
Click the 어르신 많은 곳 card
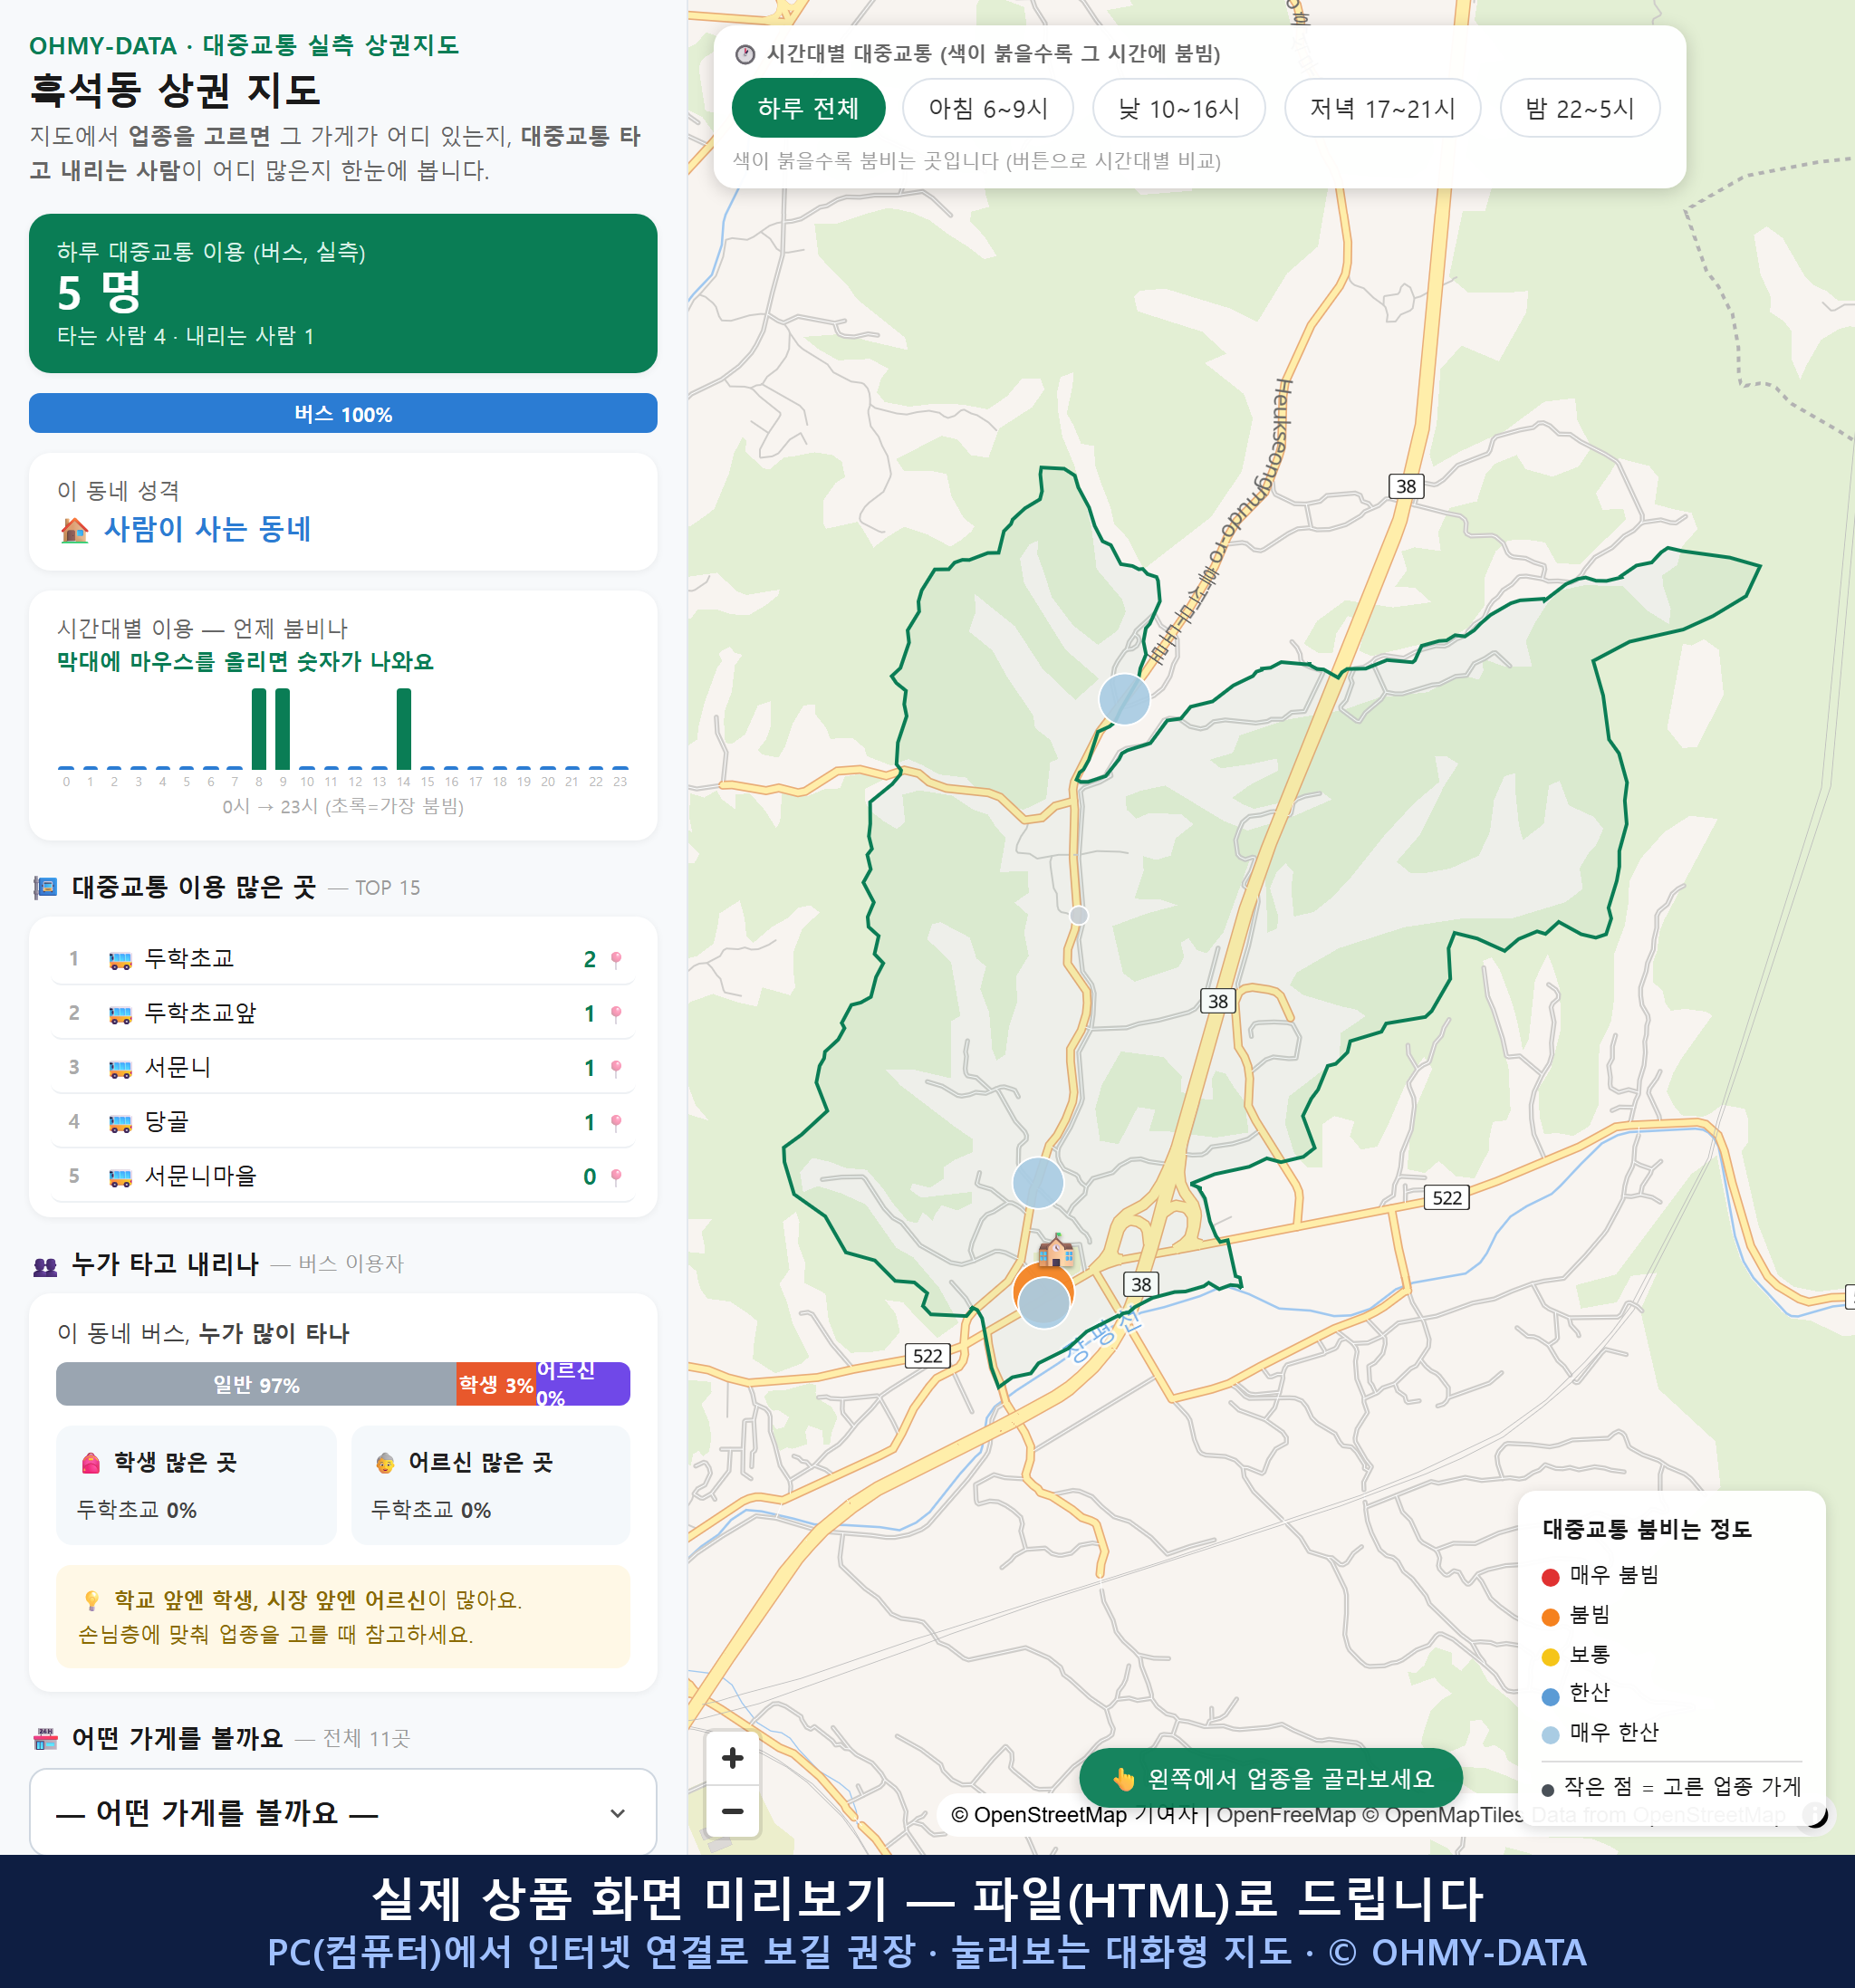[491, 1485]
